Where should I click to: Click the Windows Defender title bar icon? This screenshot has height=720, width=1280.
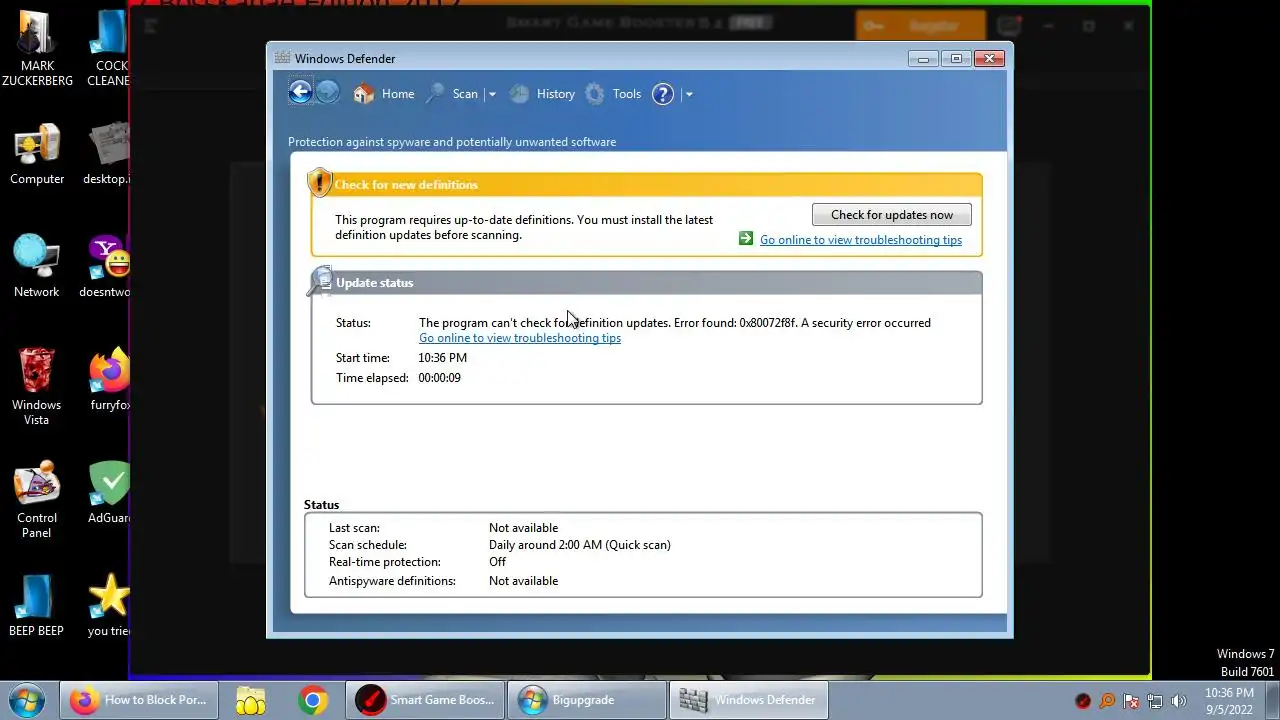click(282, 58)
